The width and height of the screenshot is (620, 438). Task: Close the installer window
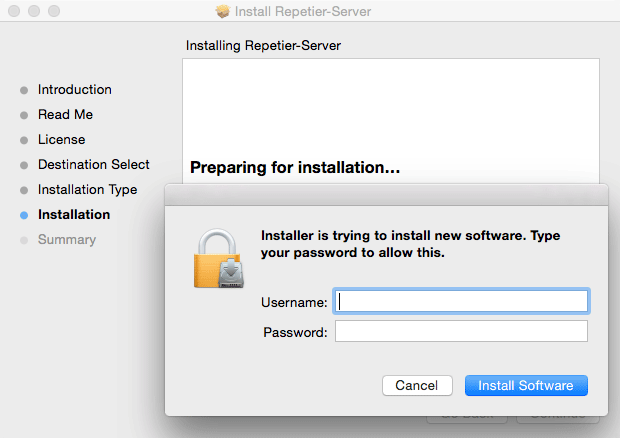point(13,12)
